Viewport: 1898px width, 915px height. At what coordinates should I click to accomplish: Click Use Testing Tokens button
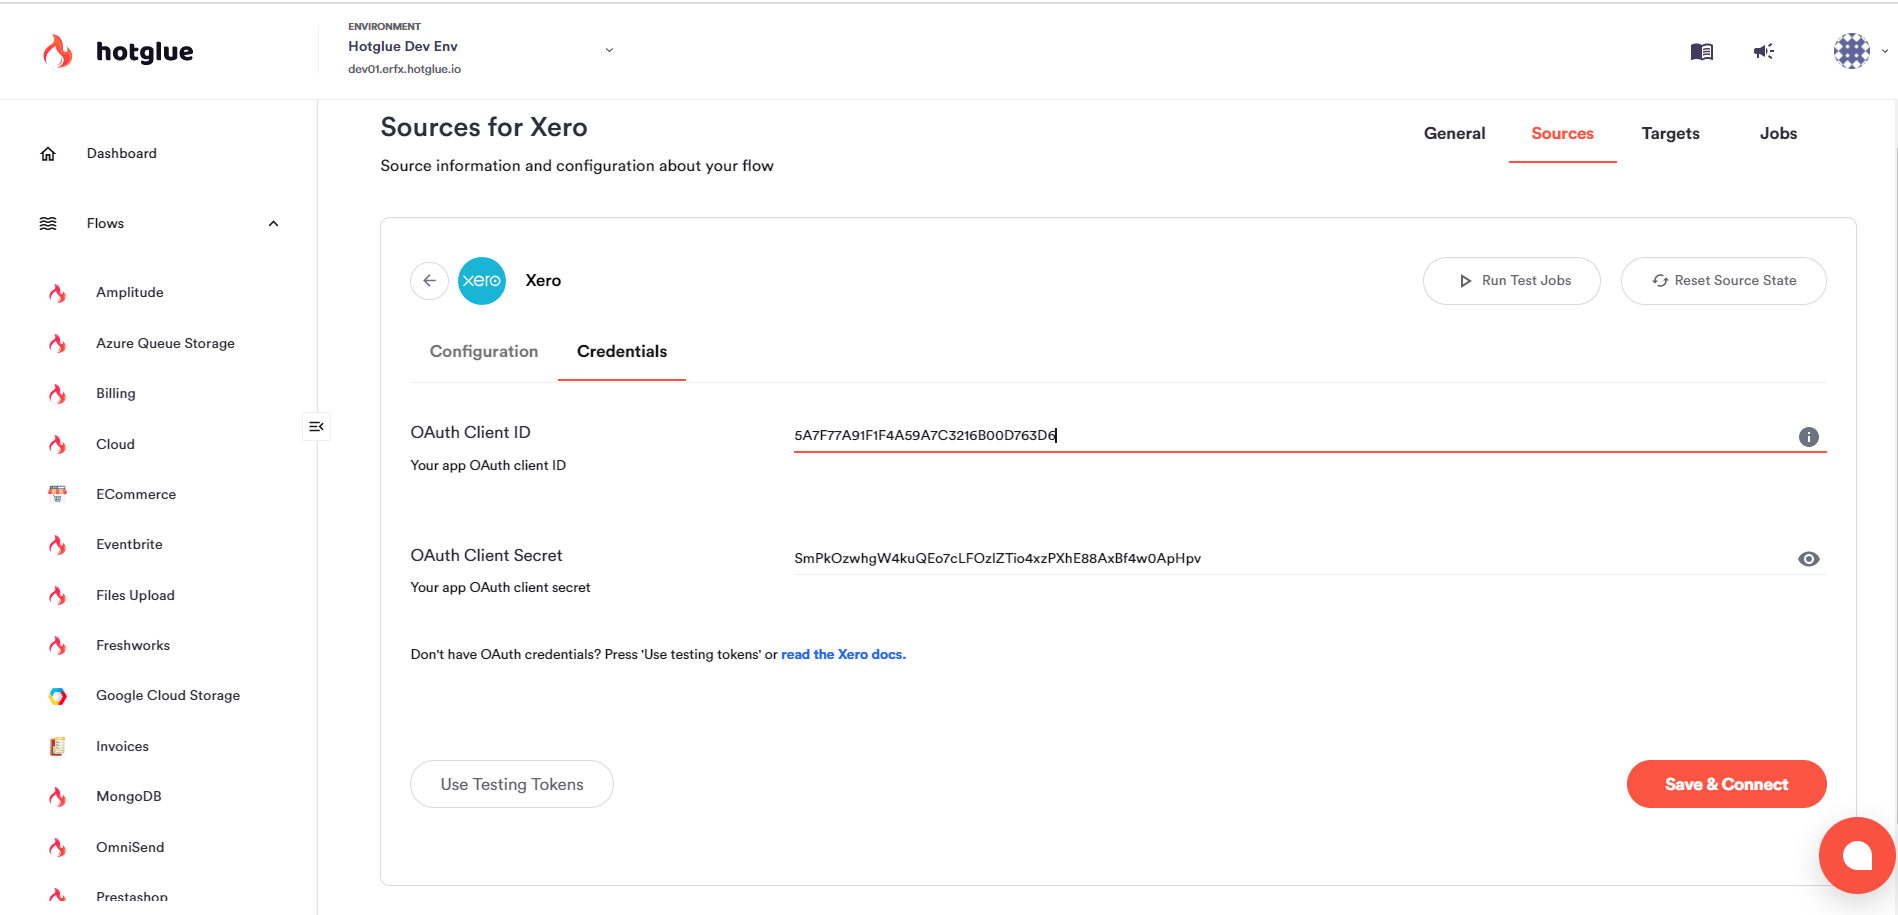tap(512, 784)
